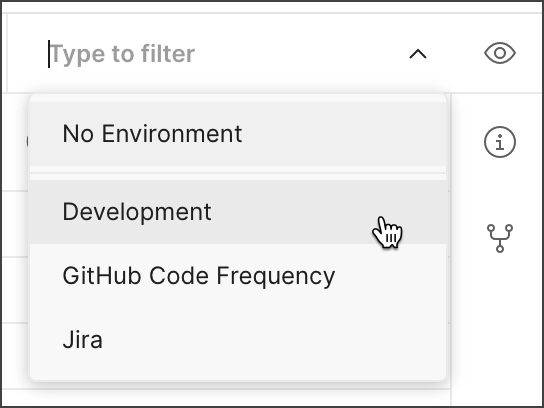Set the active environment to Development
Image resolution: width=544 pixels, height=408 pixels.
[x=238, y=212]
